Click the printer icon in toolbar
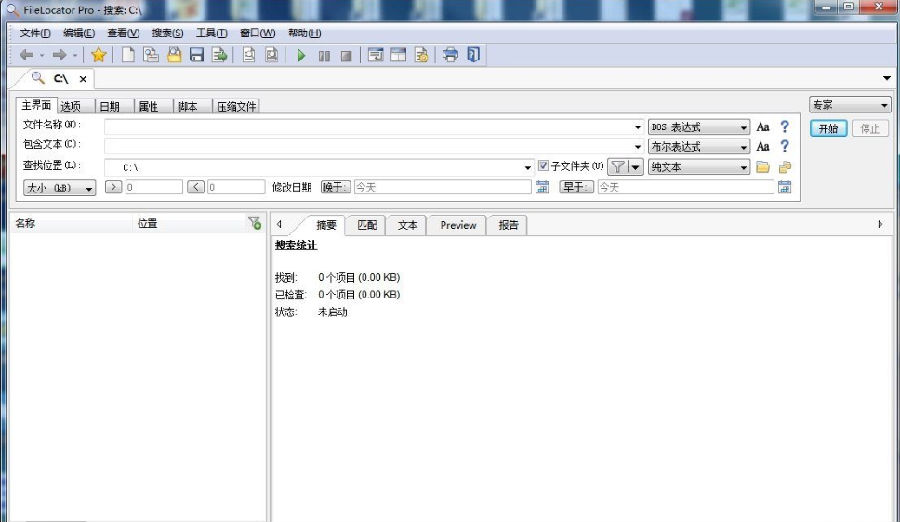The height and width of the screenshot is (522, 900). 450,55
